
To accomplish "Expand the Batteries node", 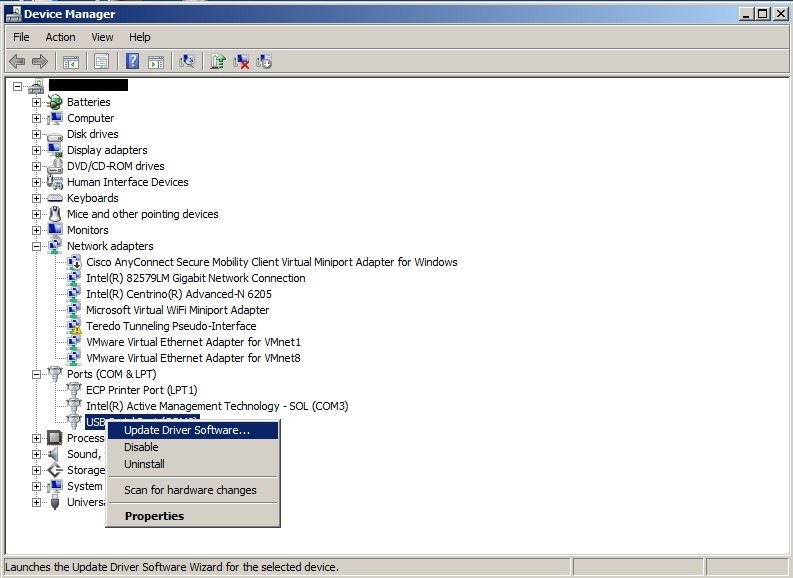I will [36, 103].
